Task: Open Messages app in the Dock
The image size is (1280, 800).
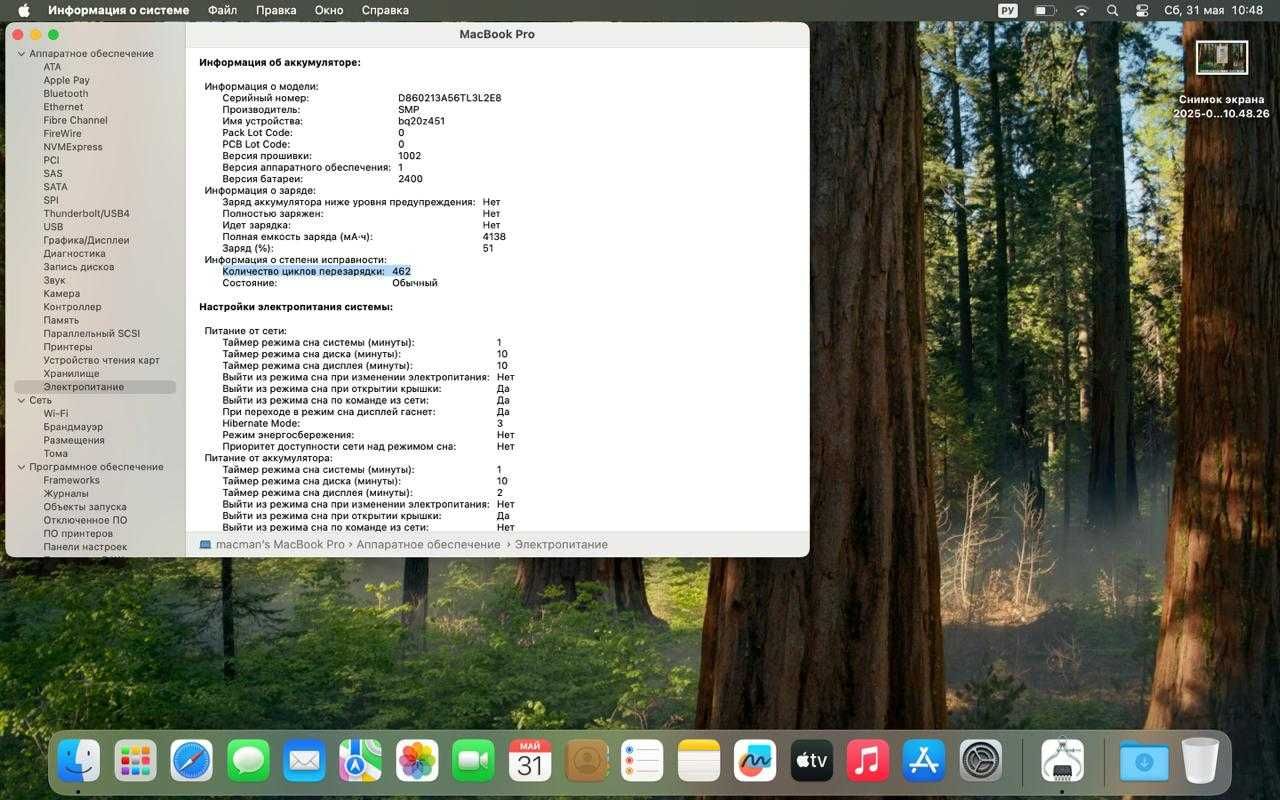Action: [x=248, y=761]
